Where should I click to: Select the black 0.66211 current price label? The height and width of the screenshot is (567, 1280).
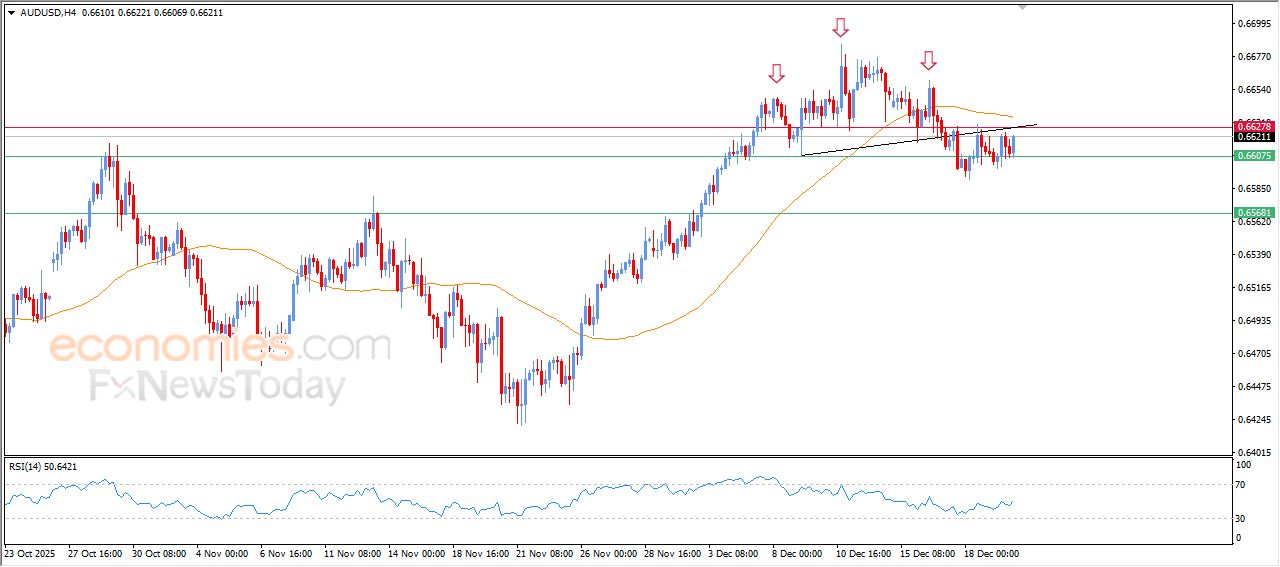(x=1253, y=136)
